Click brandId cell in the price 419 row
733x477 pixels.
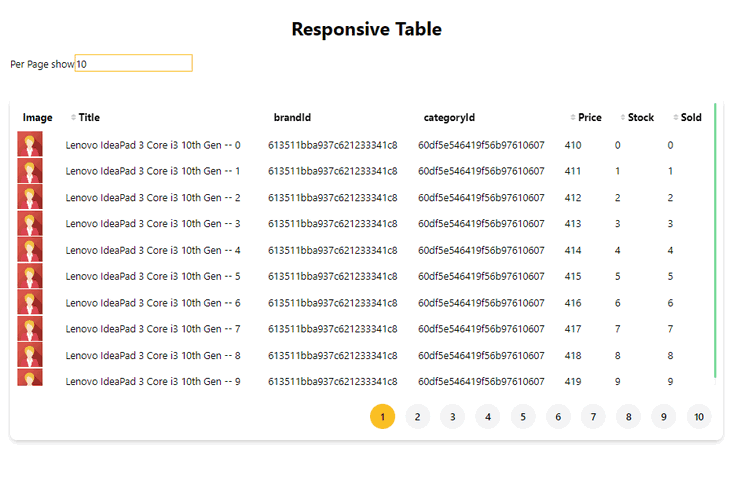[332, 382]
